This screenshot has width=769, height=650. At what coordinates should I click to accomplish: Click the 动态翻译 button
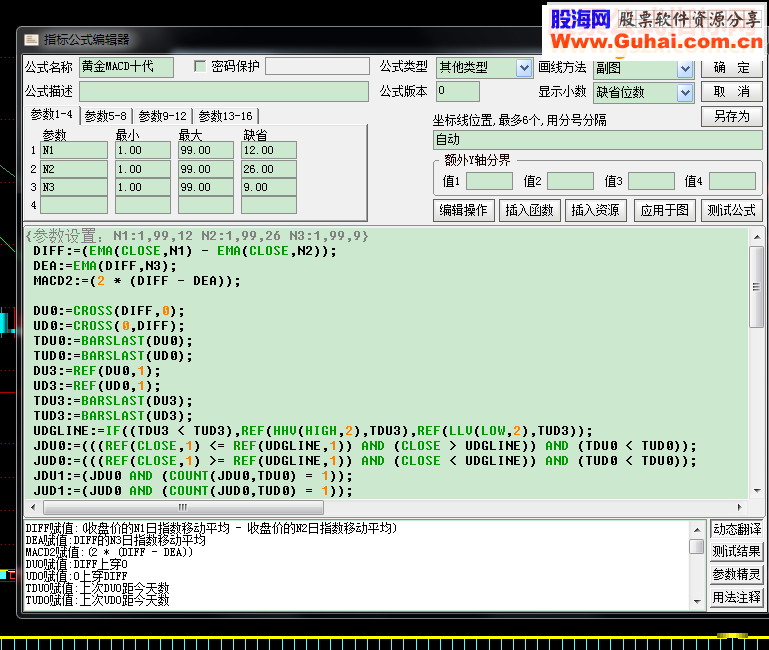pos(737,529)
